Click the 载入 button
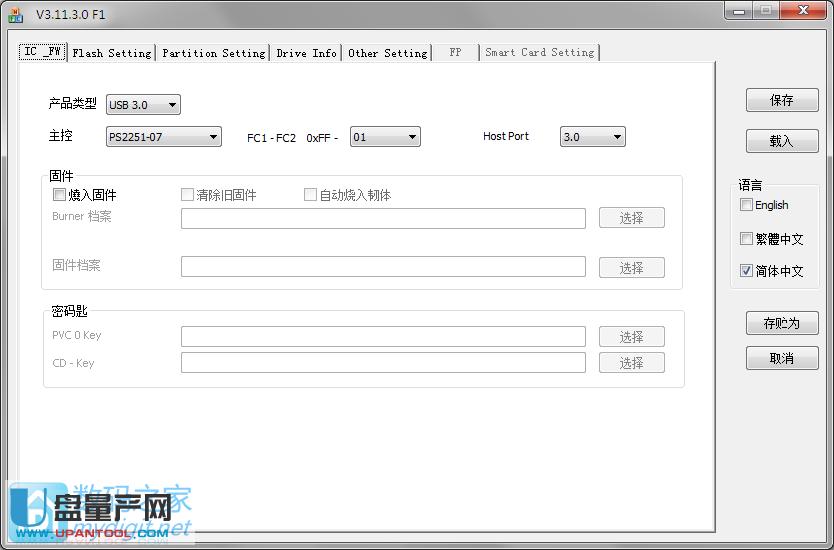The image size is (834, 550). 782,141
